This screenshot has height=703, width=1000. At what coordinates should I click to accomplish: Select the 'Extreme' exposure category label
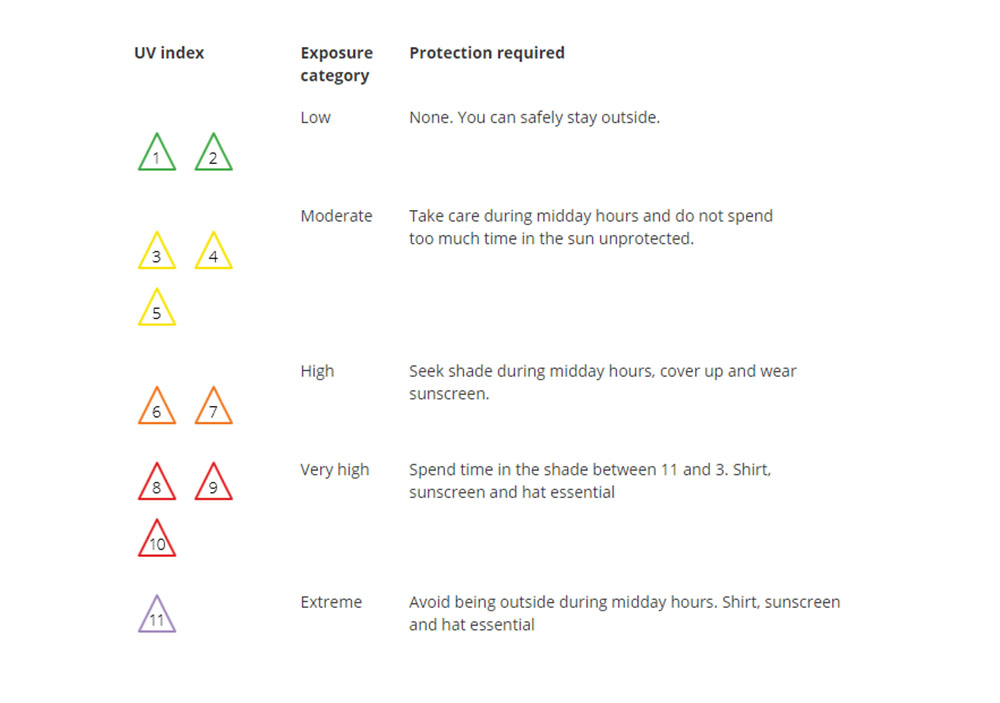click(x=332, y=602)
